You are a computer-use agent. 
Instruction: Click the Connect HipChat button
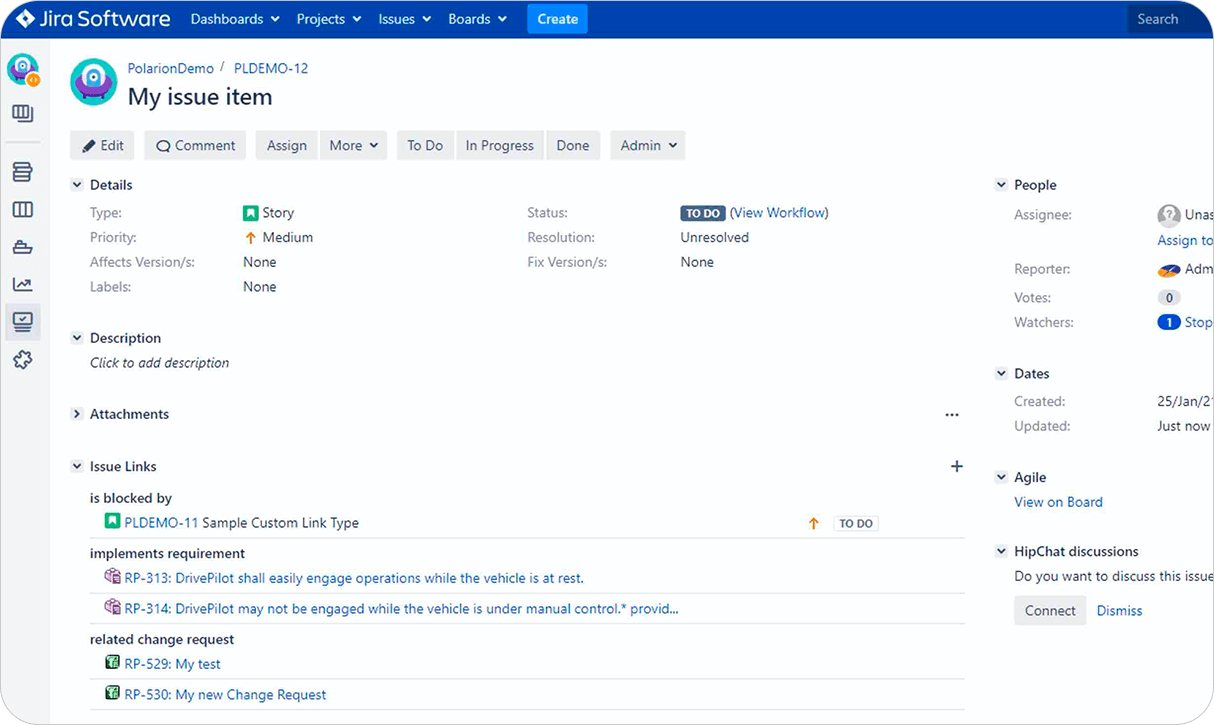point(1050,610)
